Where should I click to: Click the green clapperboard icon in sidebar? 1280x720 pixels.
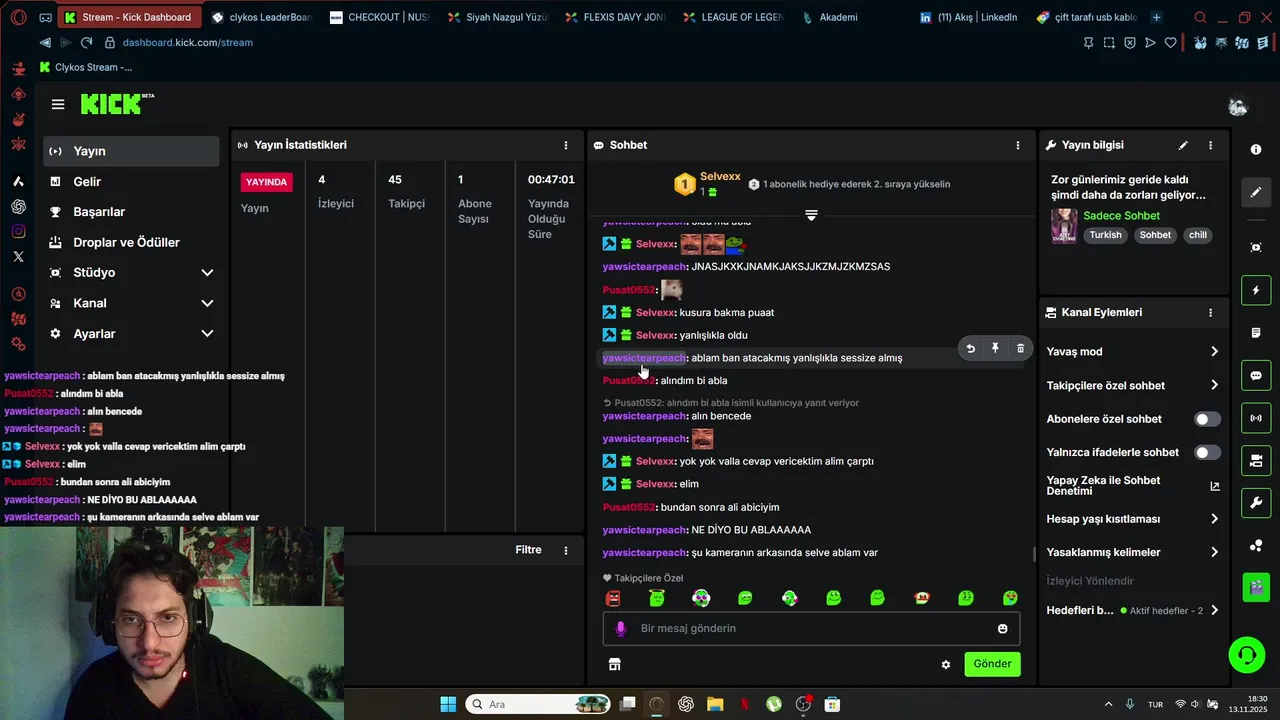pyautogui.click(x=1256, y=587)
